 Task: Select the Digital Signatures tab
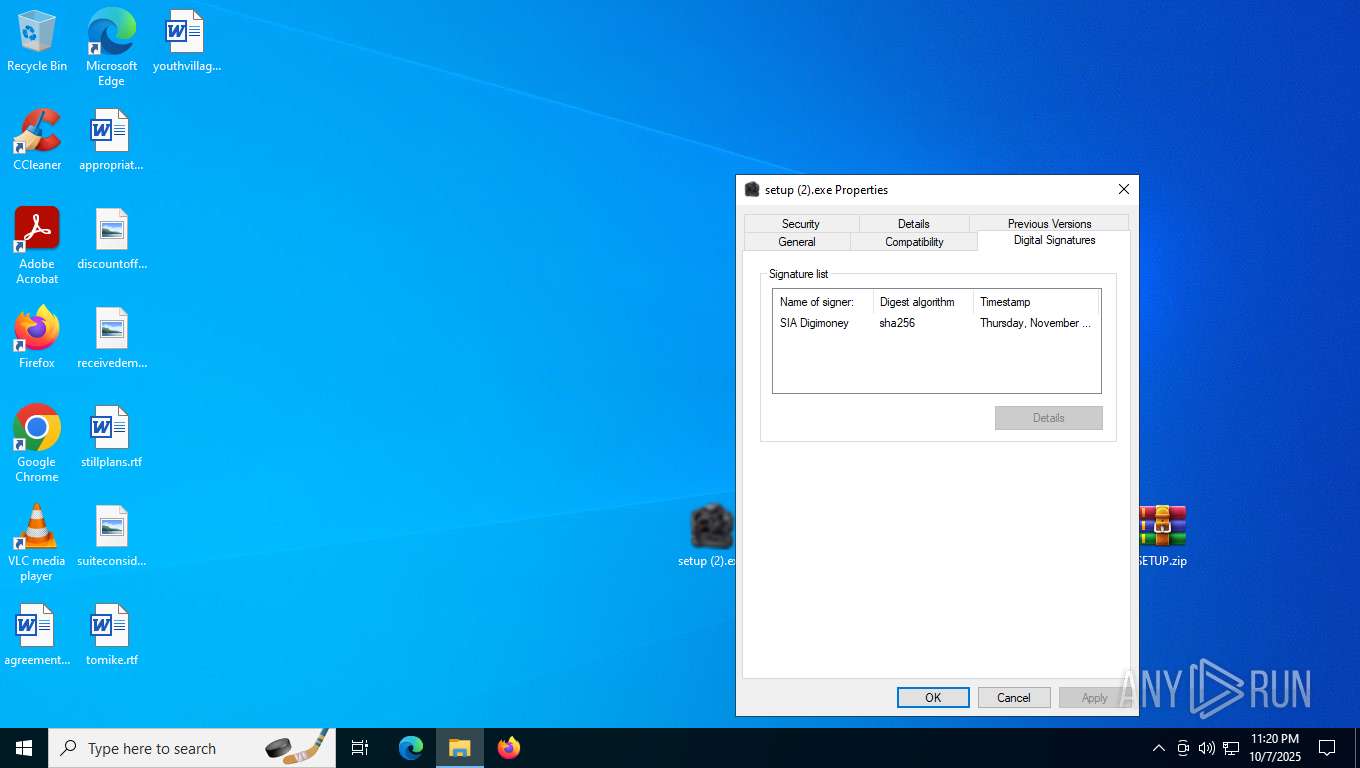tap(1054, 240)
